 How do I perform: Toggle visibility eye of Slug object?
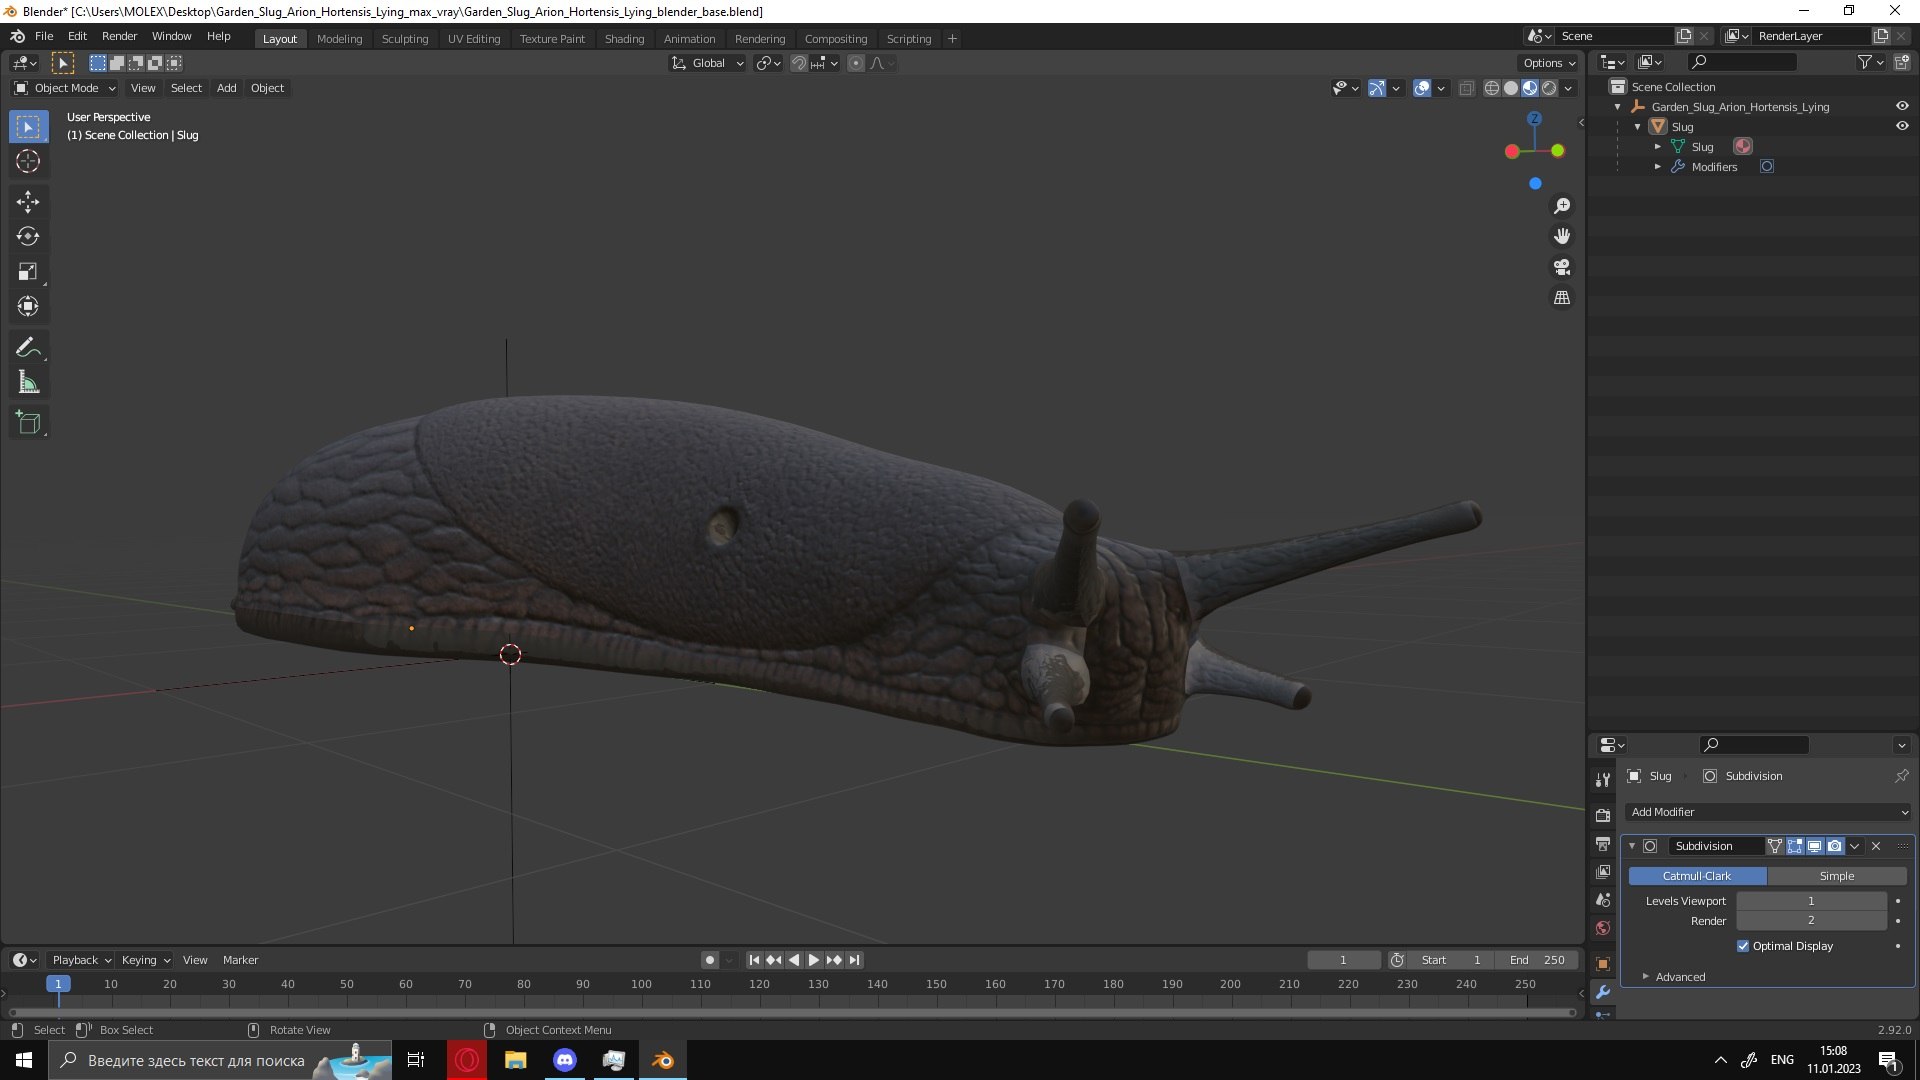pos(1902,126)
